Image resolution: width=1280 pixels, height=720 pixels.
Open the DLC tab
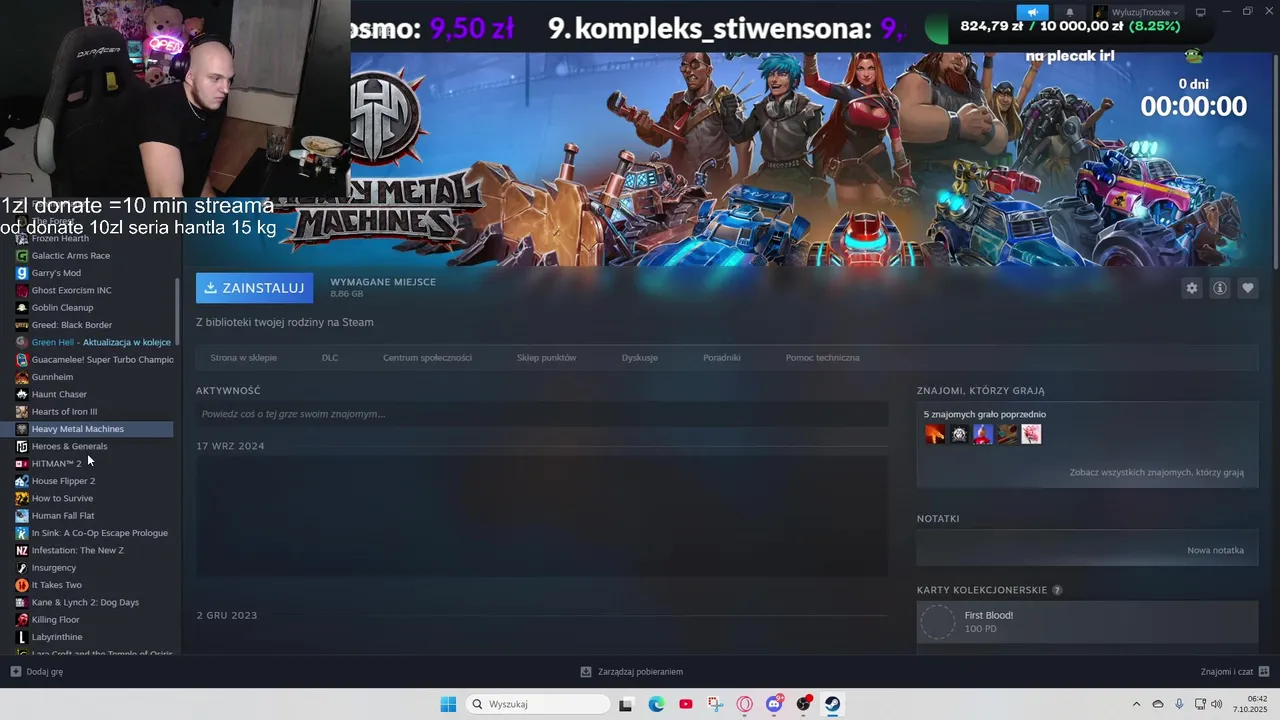click(x=330, y=357)
